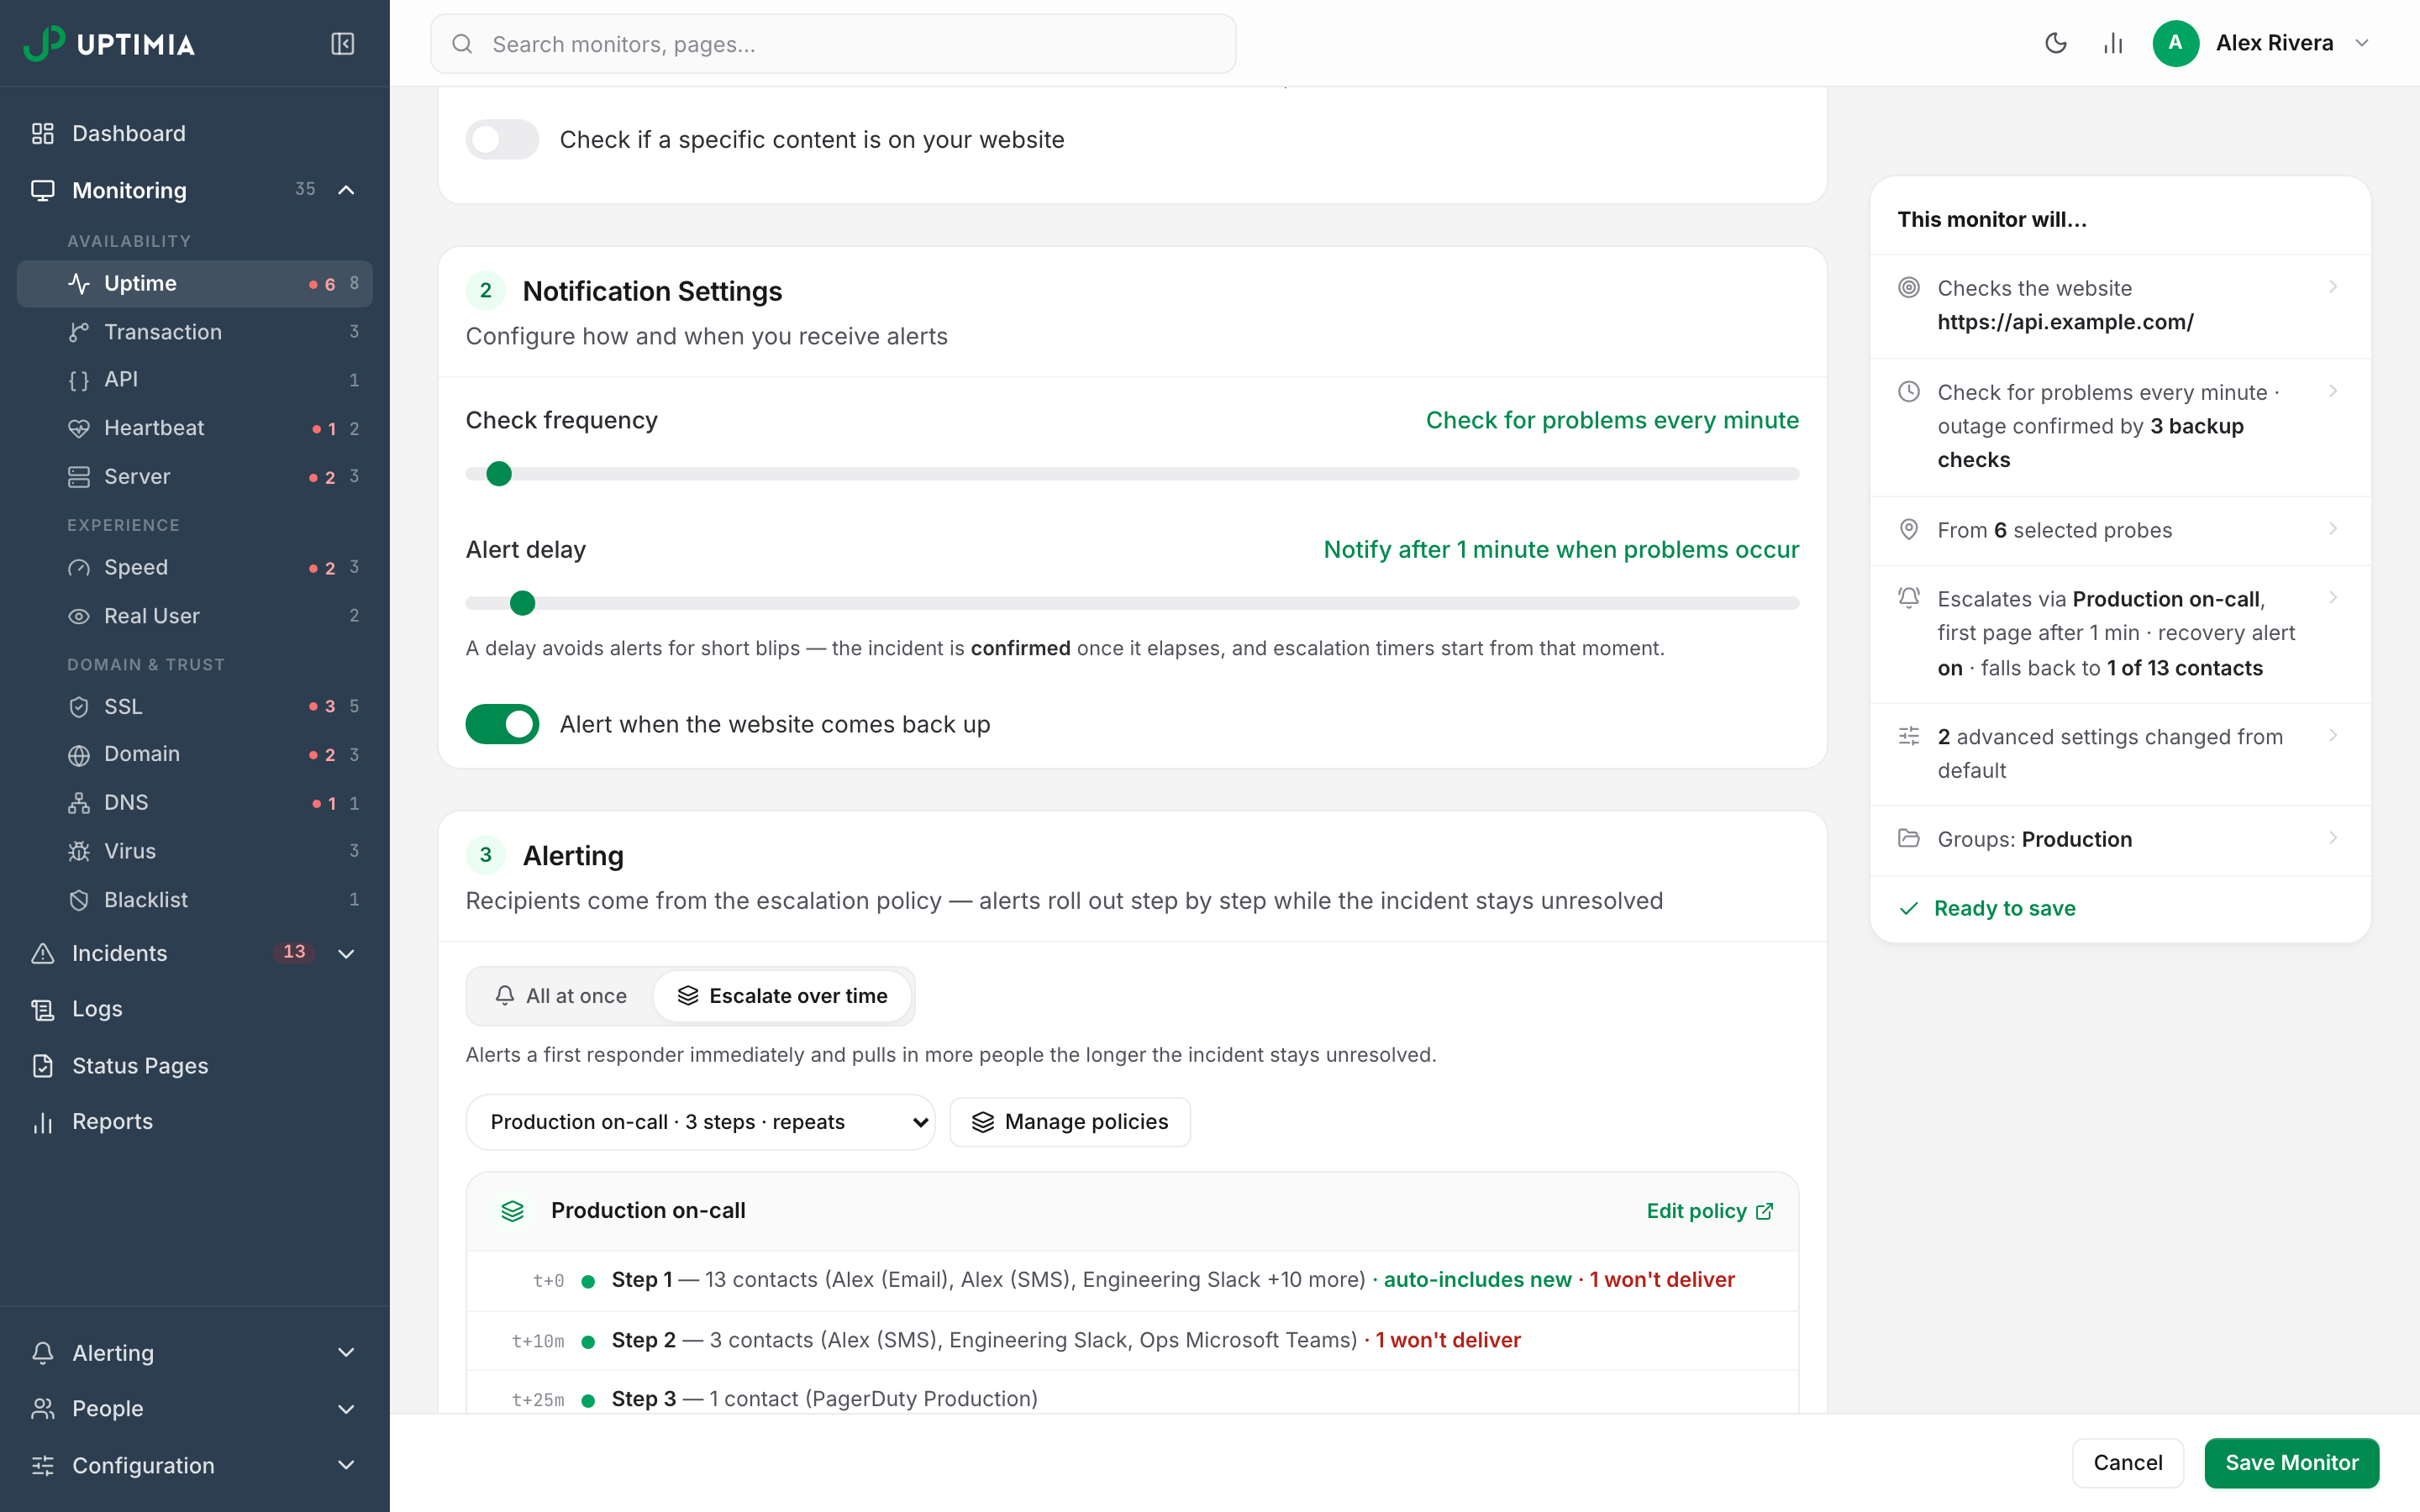Disable alert when website comes back up
Screen dimensions: 2420x1512
502,724
